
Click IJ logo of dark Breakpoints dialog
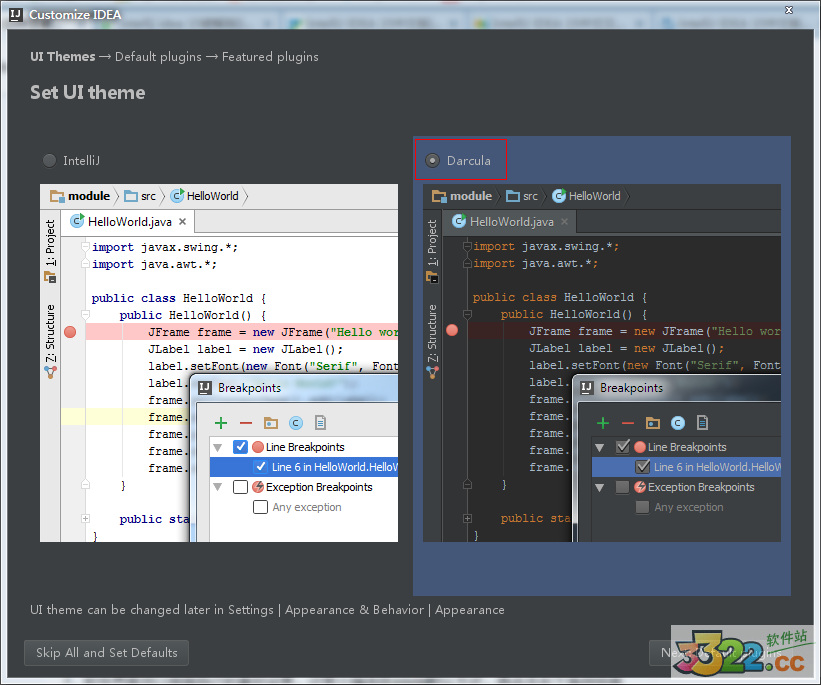(x=587, y=388)
